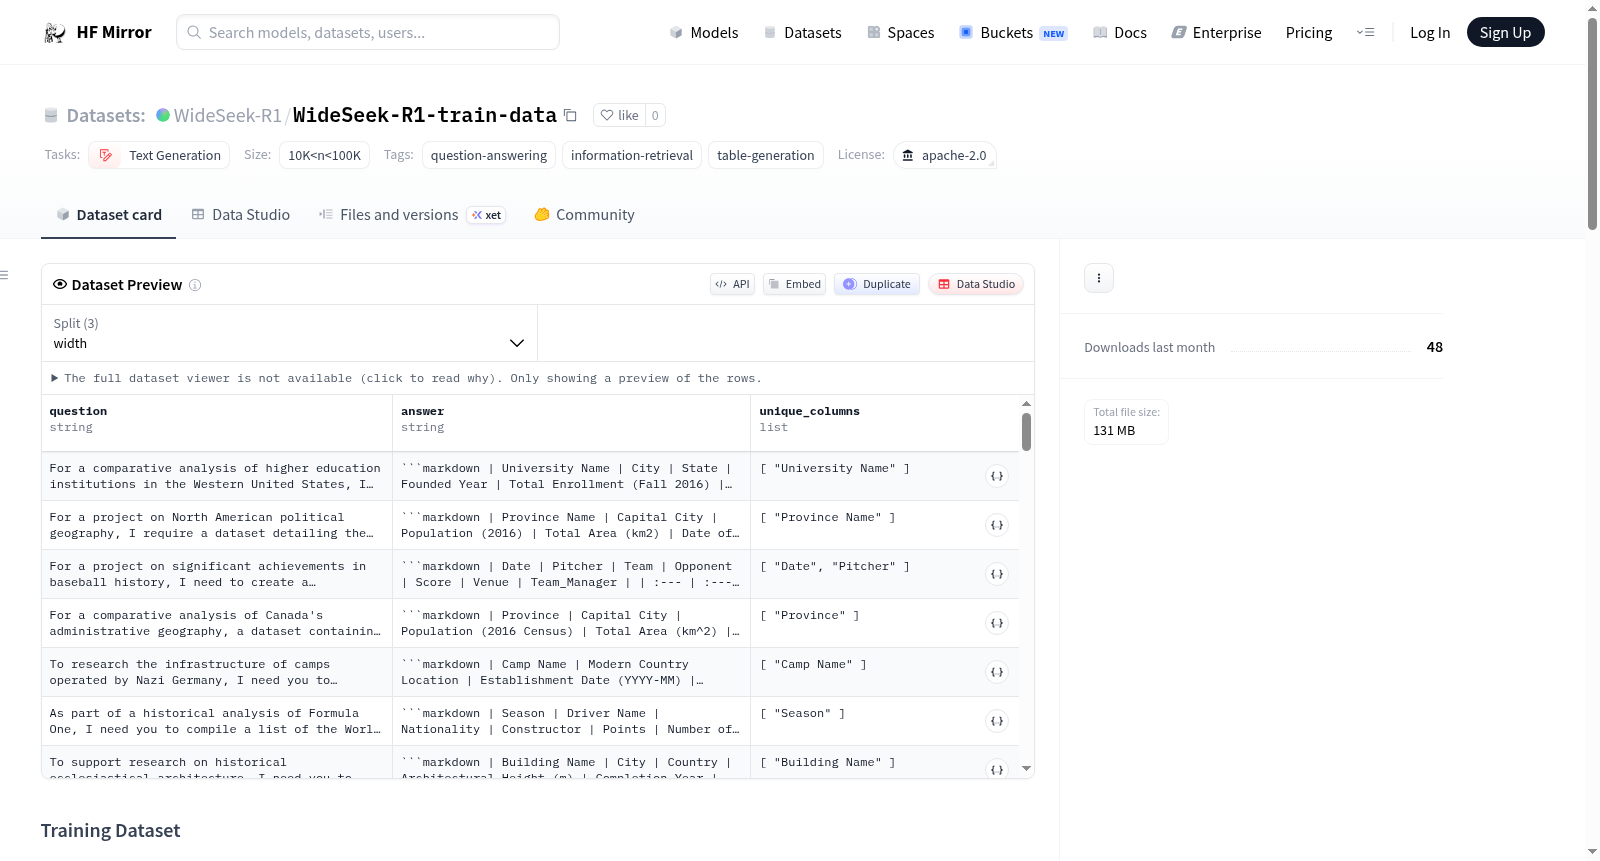Go to the Enterprise page
Image resolution: width=1600 pixels, height=861 pixels.
pyautogui.click(x=1216, y=33)
